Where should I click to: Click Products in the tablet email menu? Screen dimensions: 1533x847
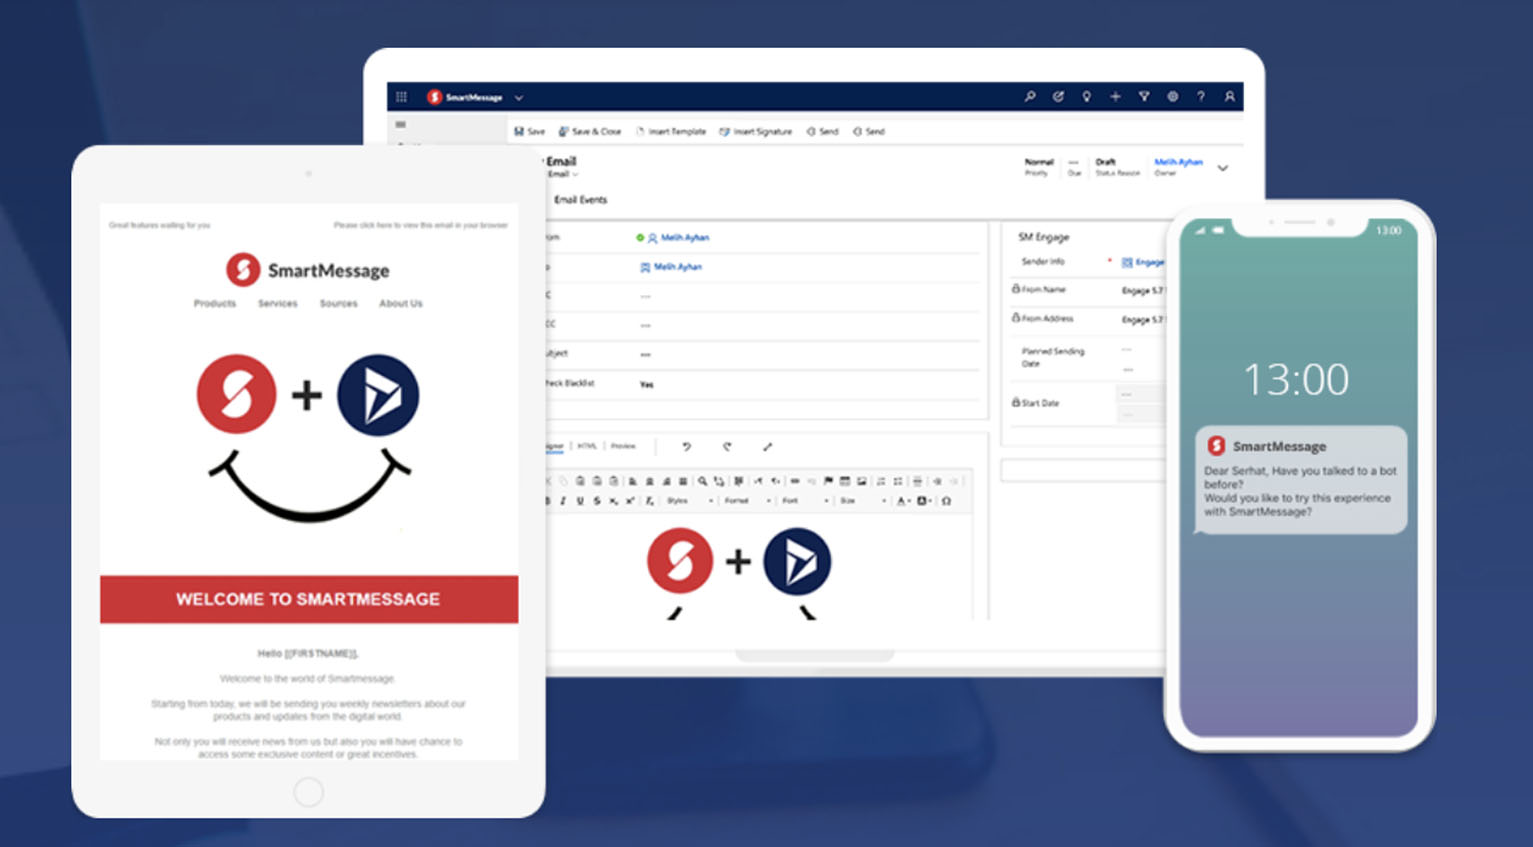tap(215, 304)
